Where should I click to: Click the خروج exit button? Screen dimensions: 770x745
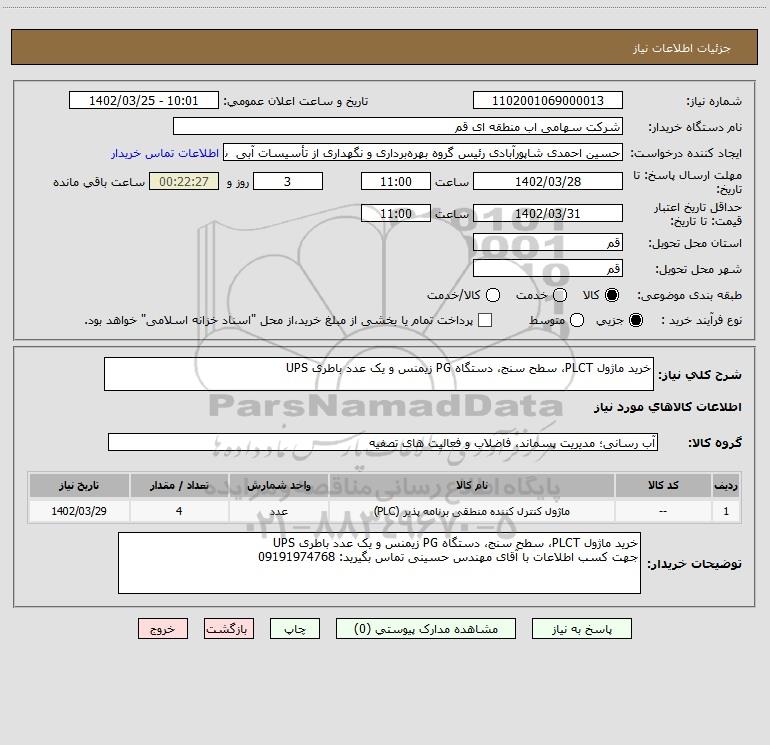(x=163, y=629)
